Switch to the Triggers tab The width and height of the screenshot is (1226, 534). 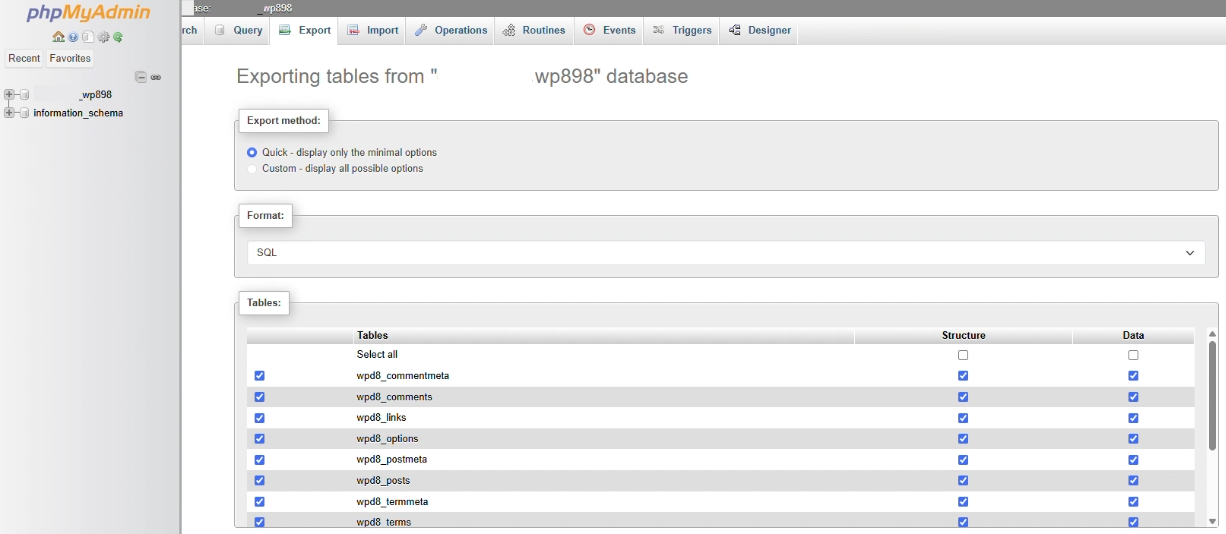(x=682, y=30)
